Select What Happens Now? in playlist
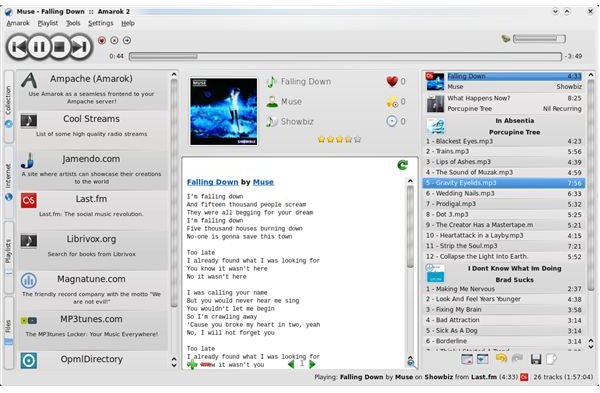 click(x=504, y=104)
